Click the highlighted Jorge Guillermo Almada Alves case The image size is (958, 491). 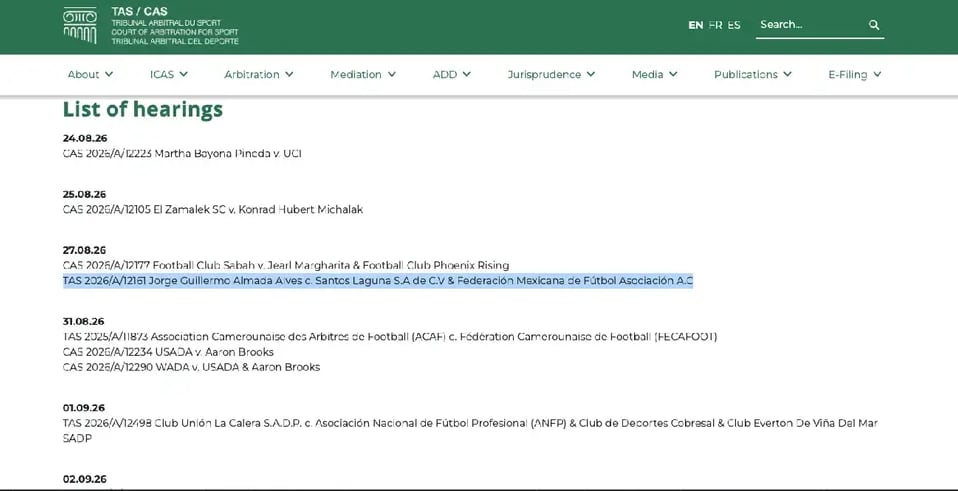[378, 281]
